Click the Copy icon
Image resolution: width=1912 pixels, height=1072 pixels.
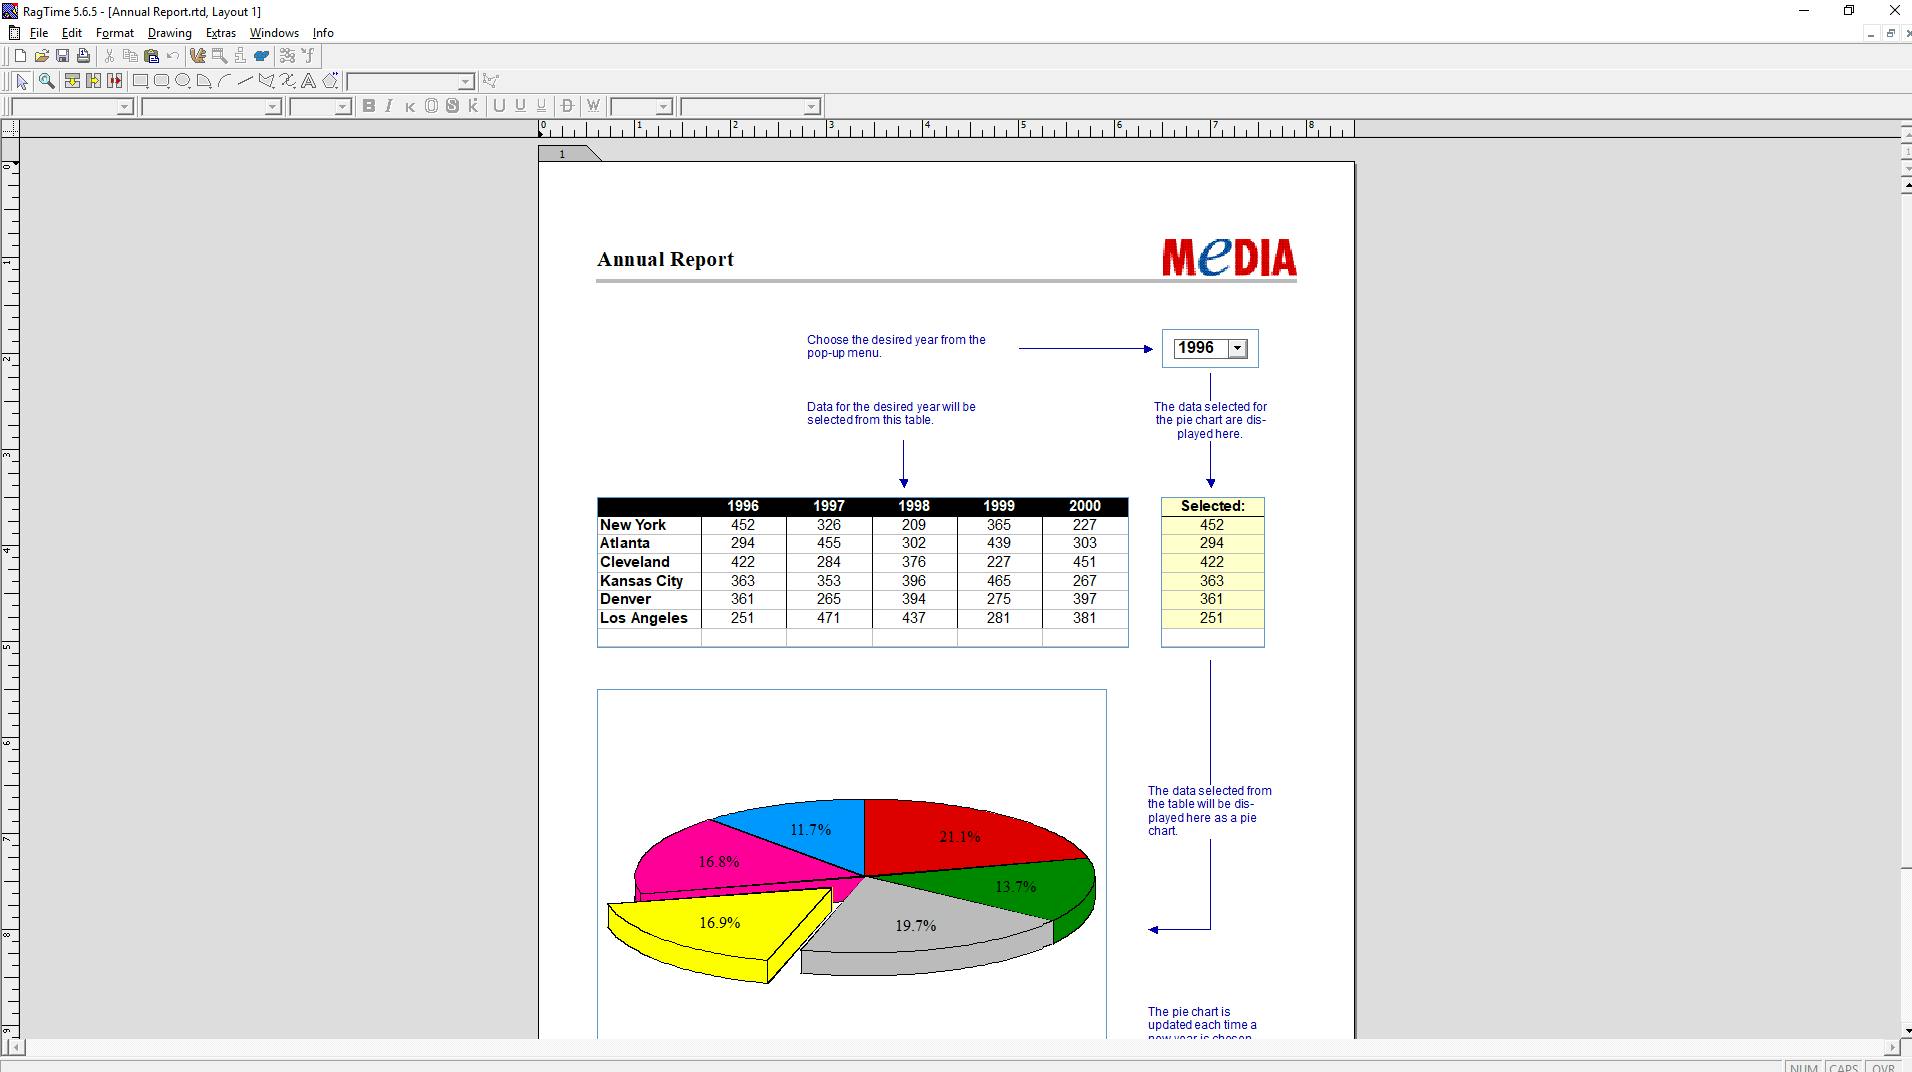tap(130, 56)
